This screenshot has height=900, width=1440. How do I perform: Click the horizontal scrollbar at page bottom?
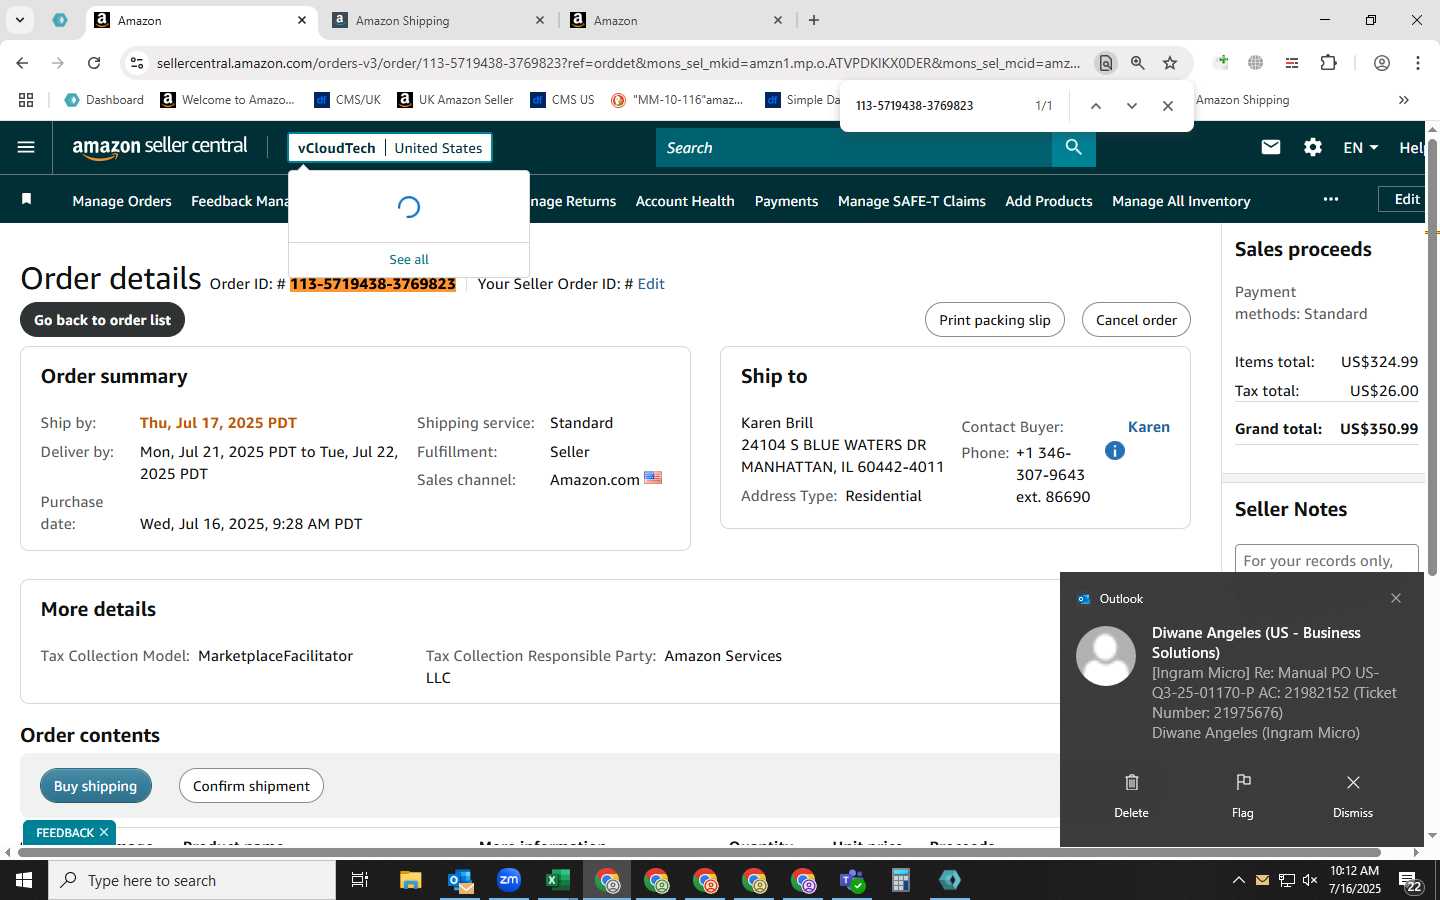pos(700,852)
